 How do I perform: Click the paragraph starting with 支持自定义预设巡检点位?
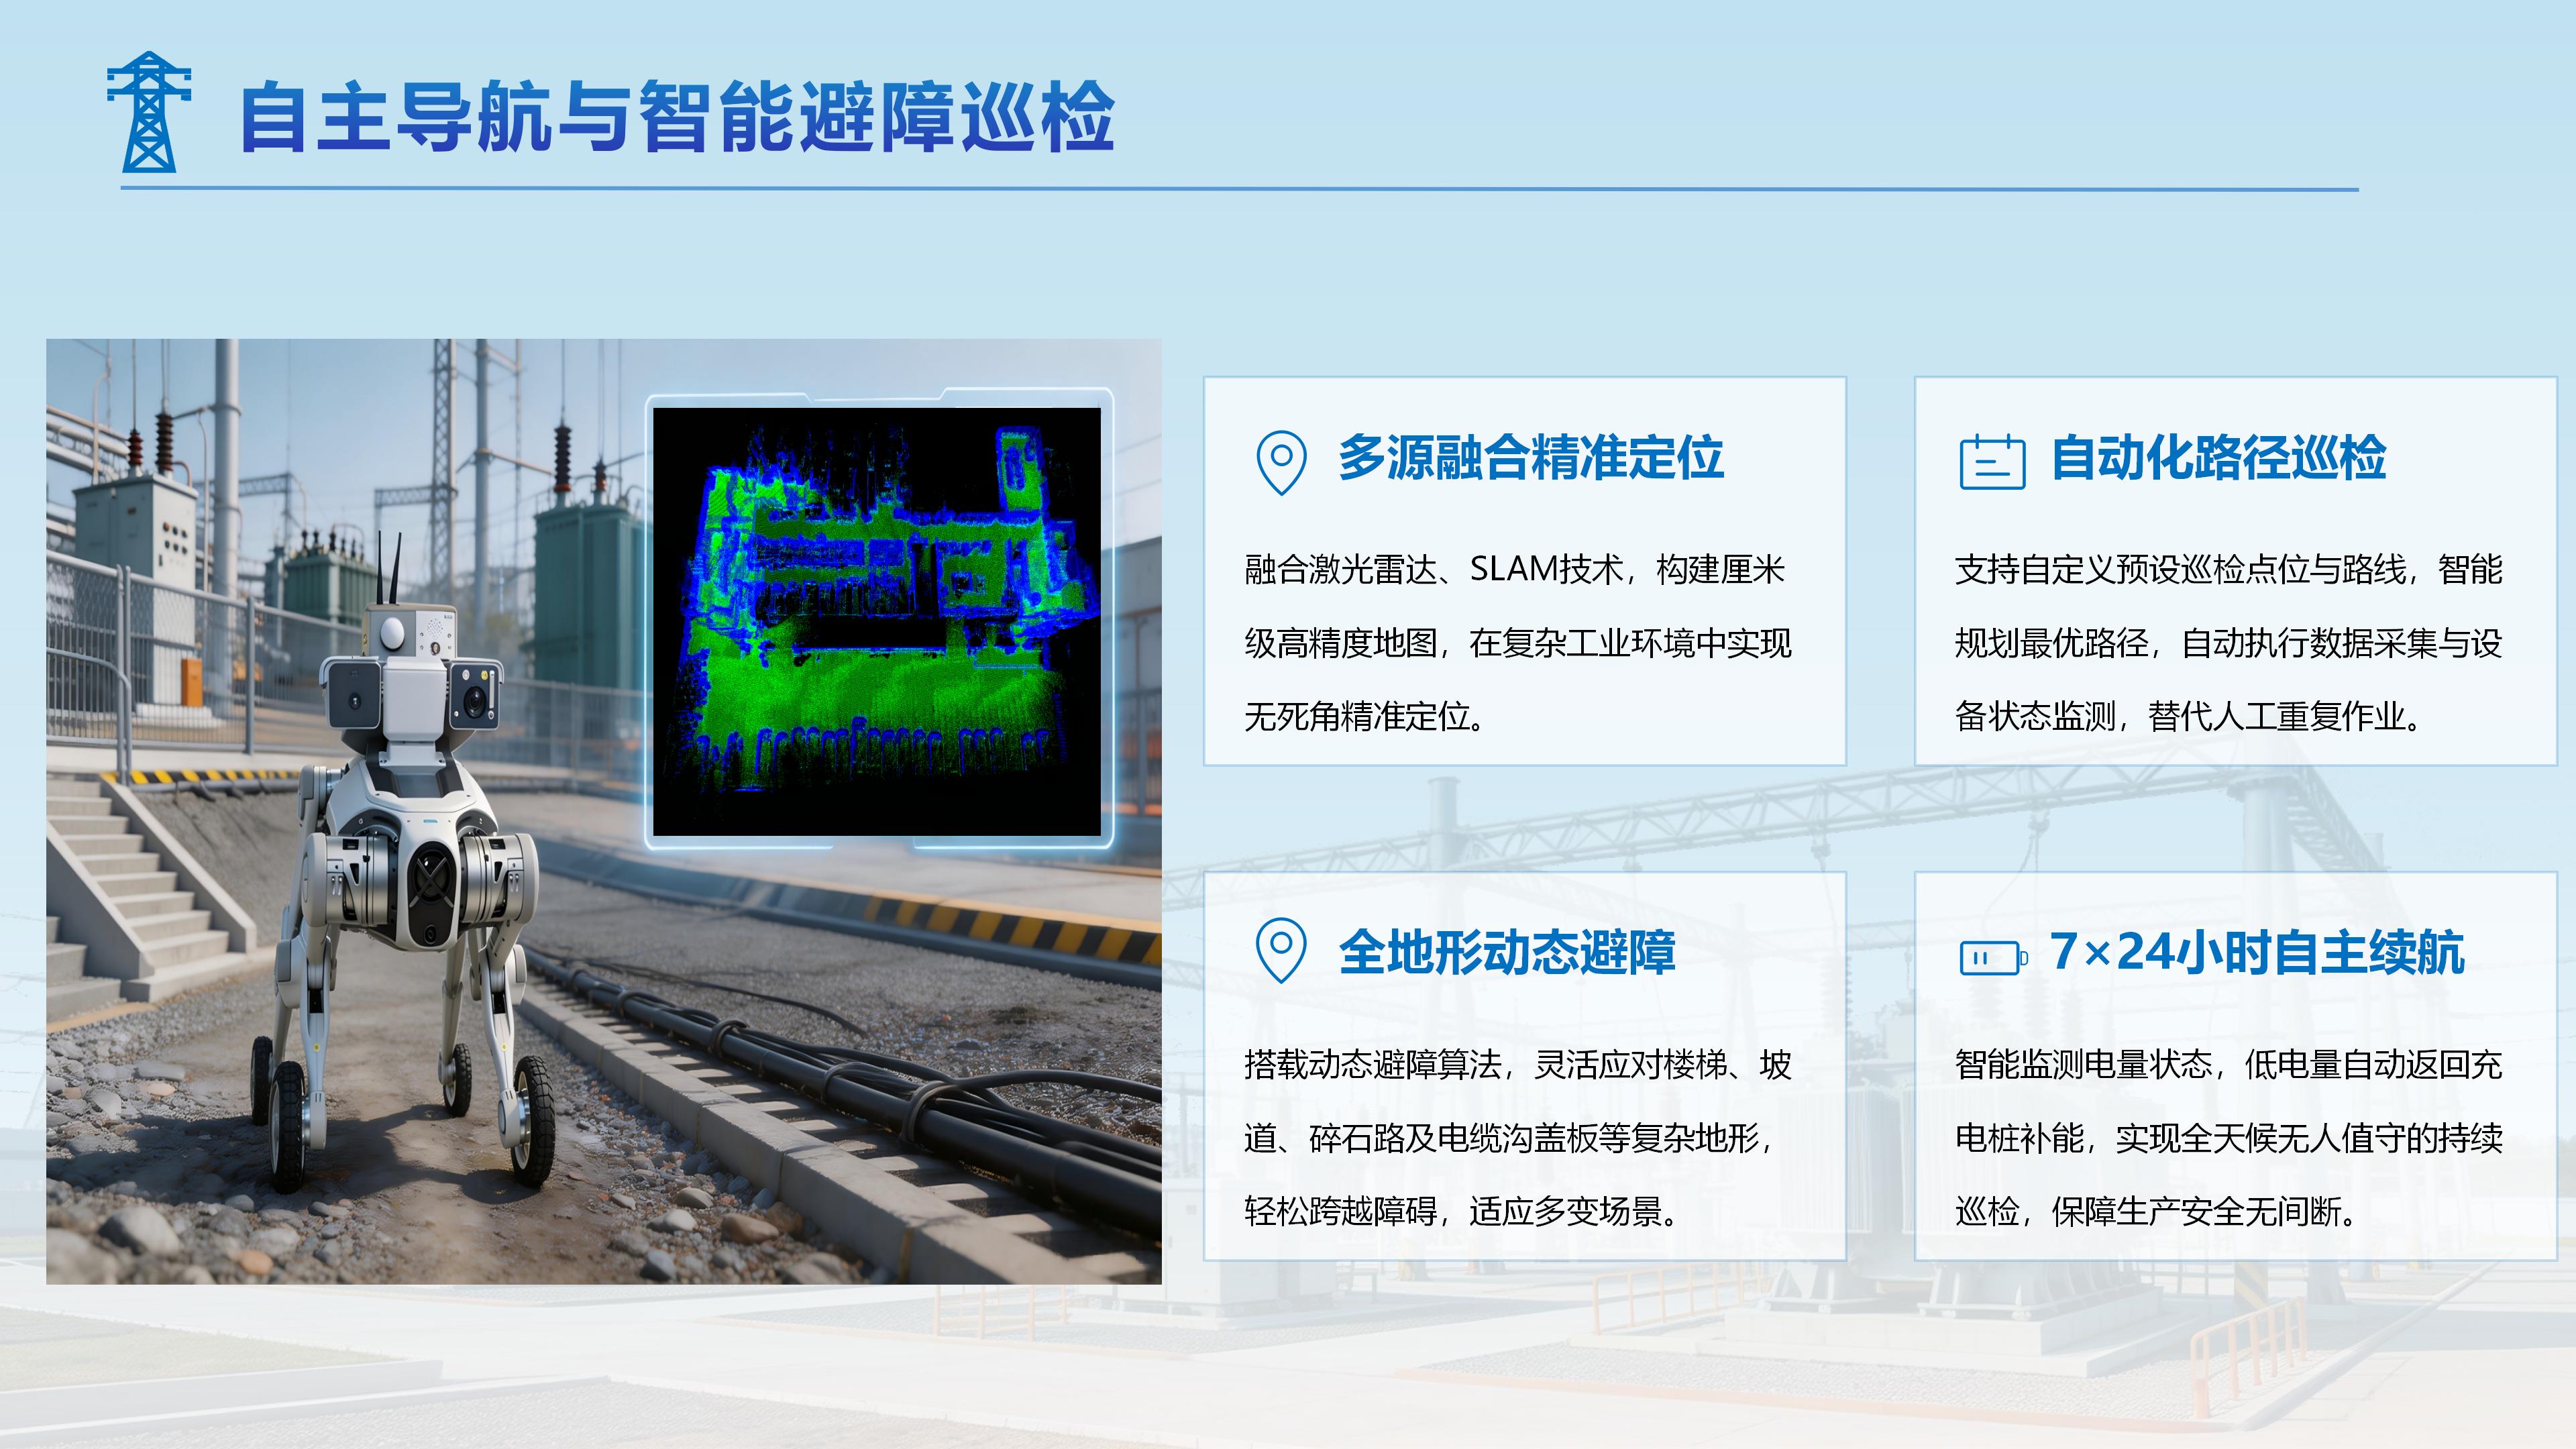coord(2229,642)
